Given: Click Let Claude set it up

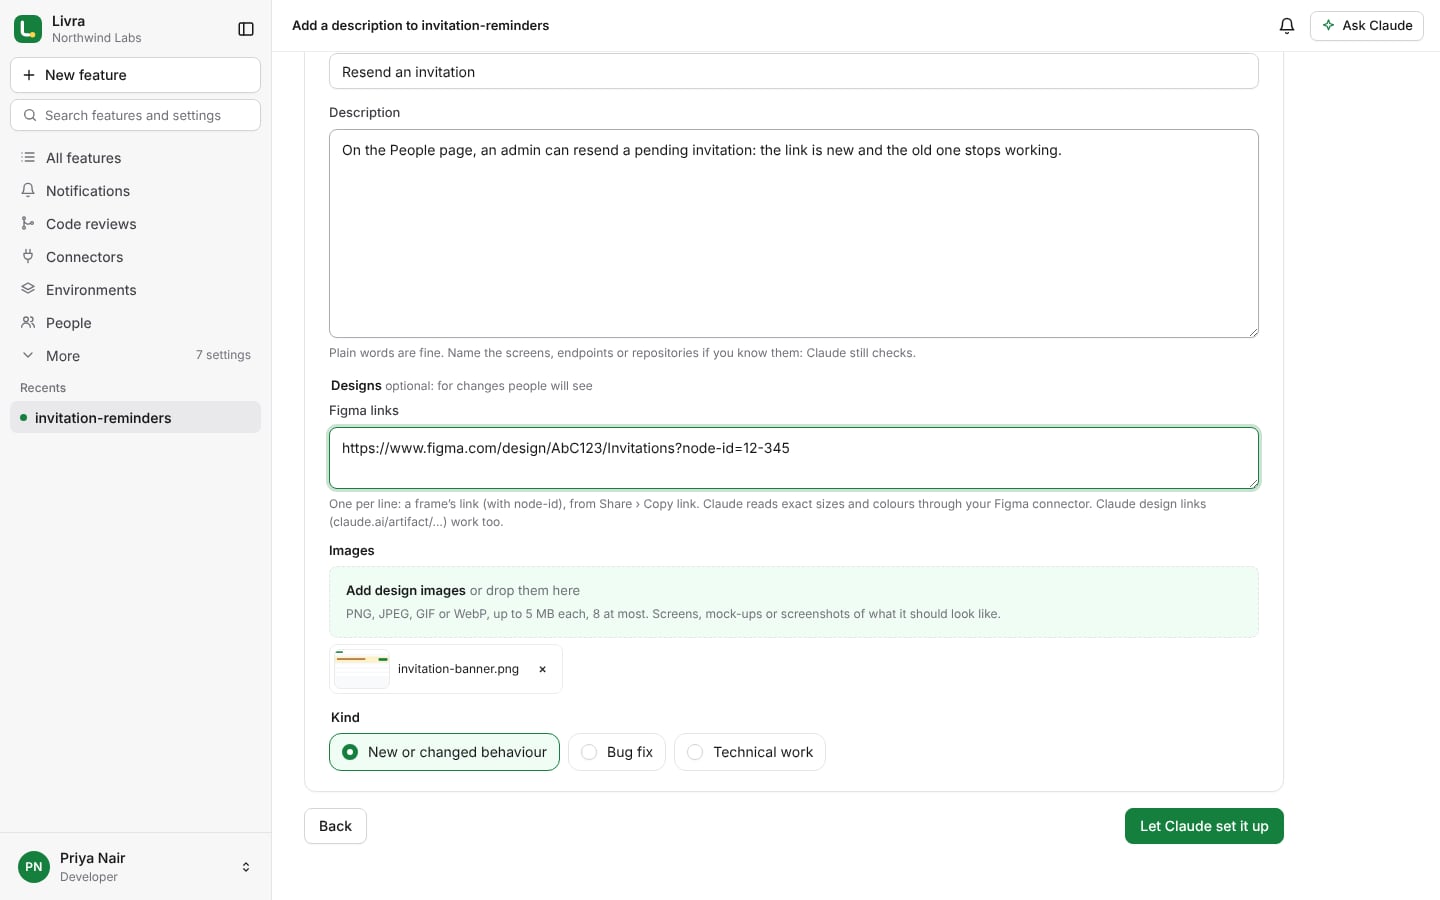Looking at the screenshot, I should pyautogui.click(x=1204, y=826).
